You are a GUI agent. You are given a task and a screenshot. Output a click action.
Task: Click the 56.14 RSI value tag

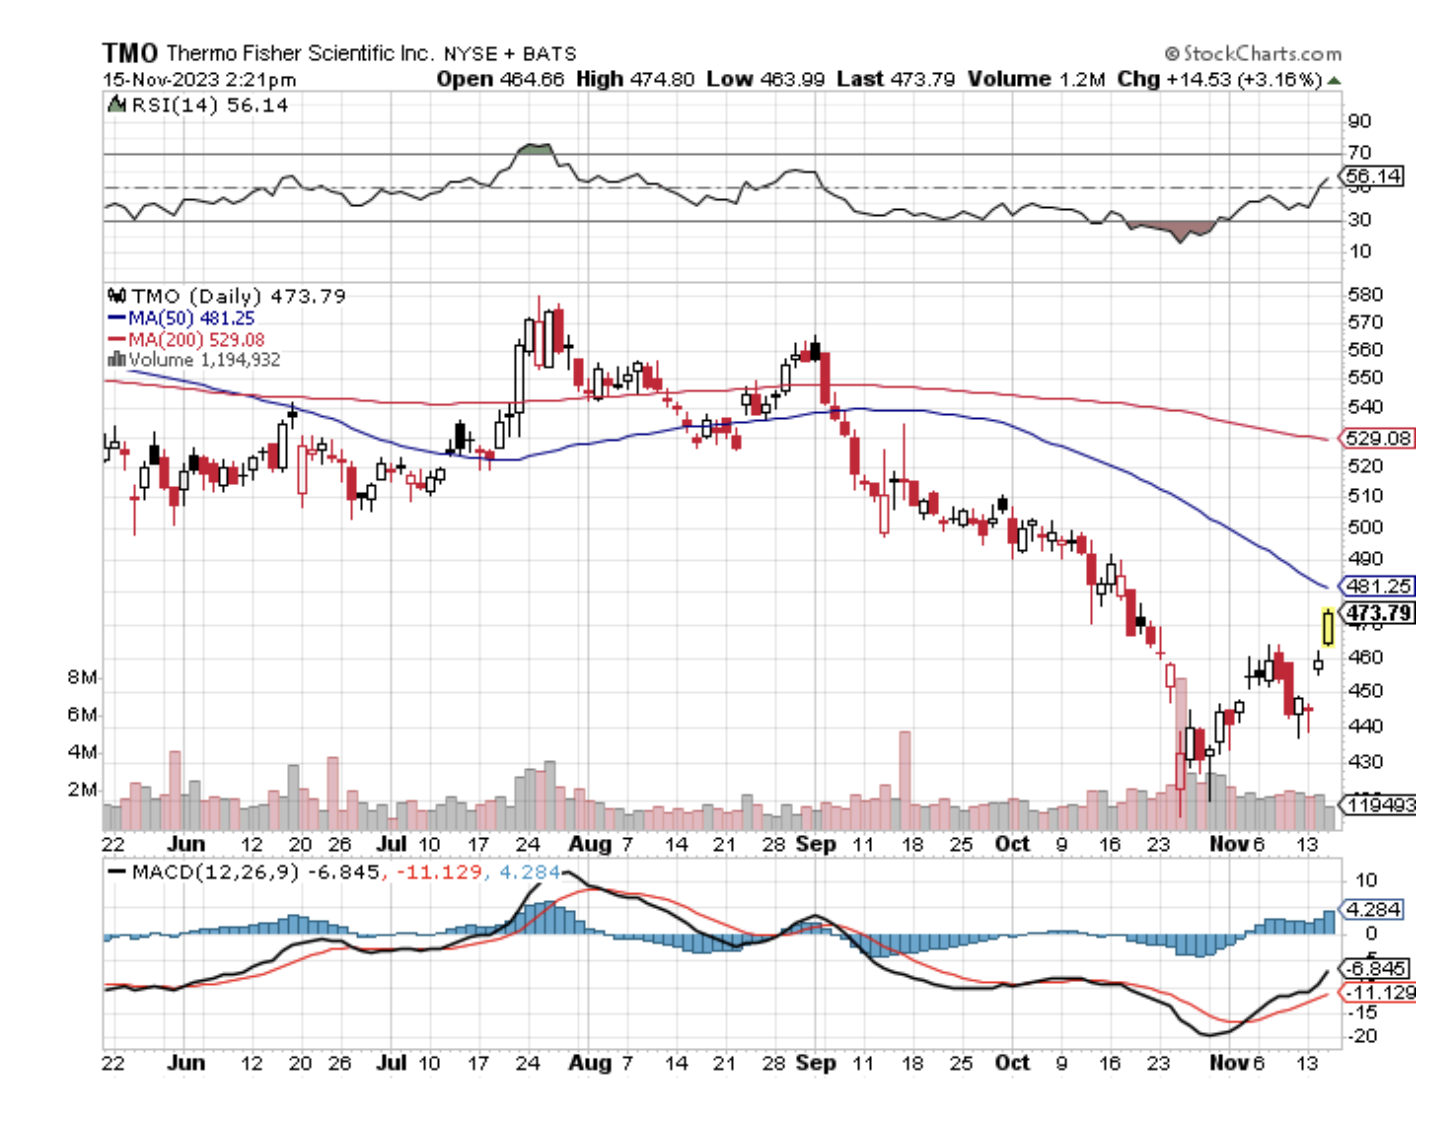(1373, 176)
